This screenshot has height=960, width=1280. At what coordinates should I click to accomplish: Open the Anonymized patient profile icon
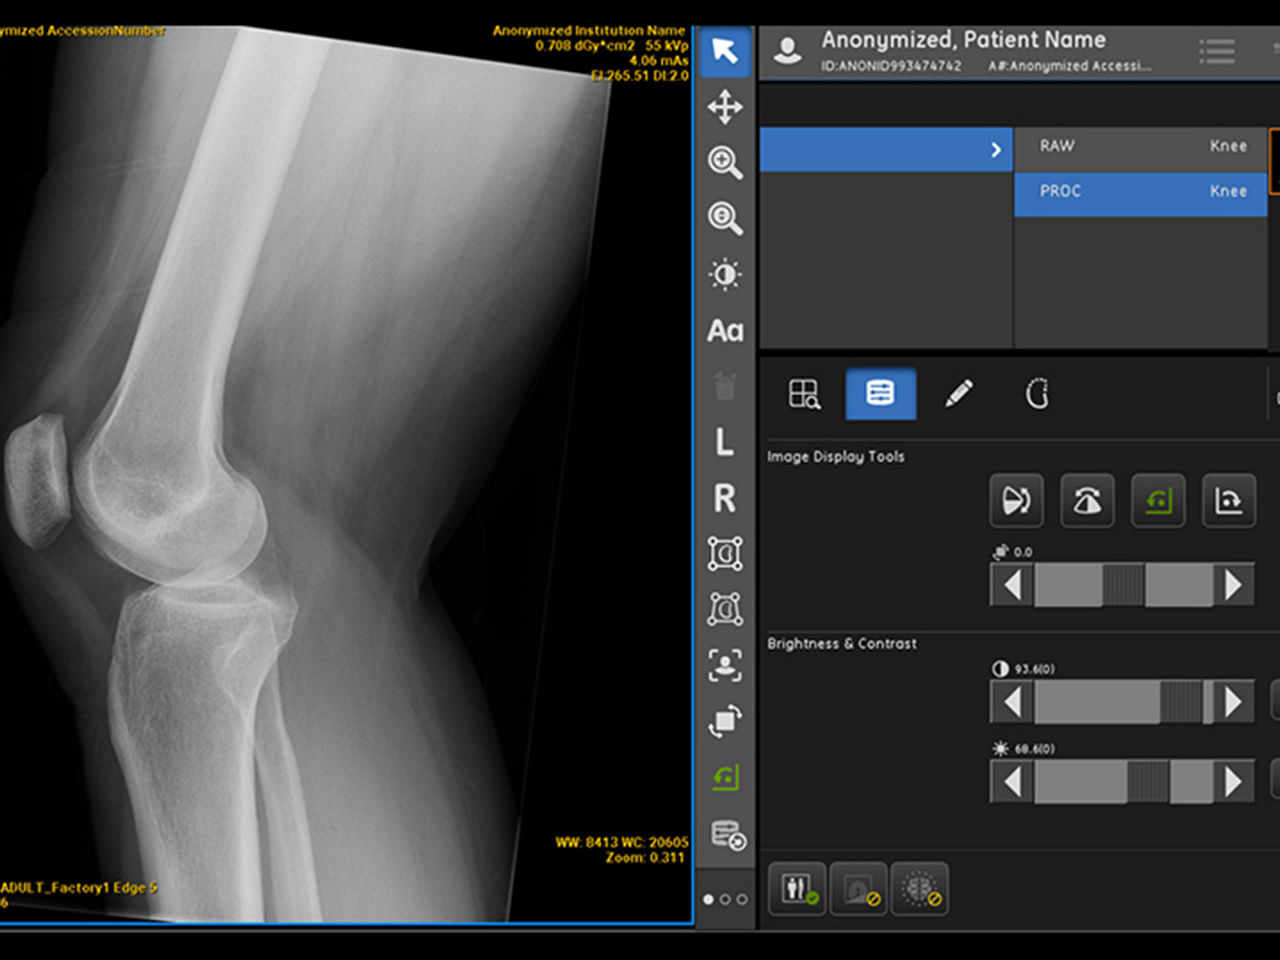pos(787,50)
